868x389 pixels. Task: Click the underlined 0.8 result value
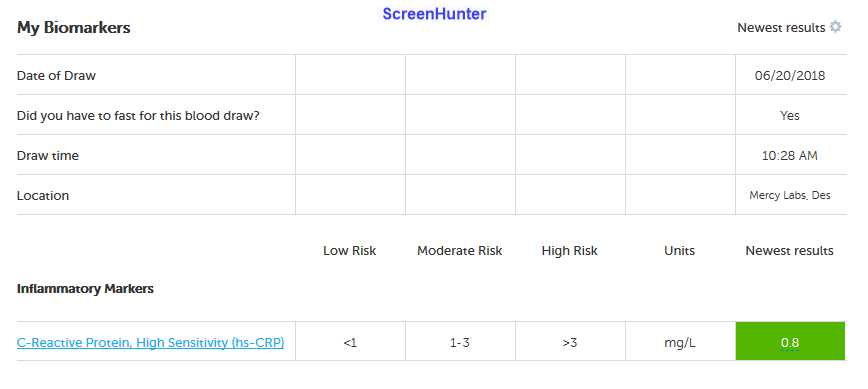790,343
